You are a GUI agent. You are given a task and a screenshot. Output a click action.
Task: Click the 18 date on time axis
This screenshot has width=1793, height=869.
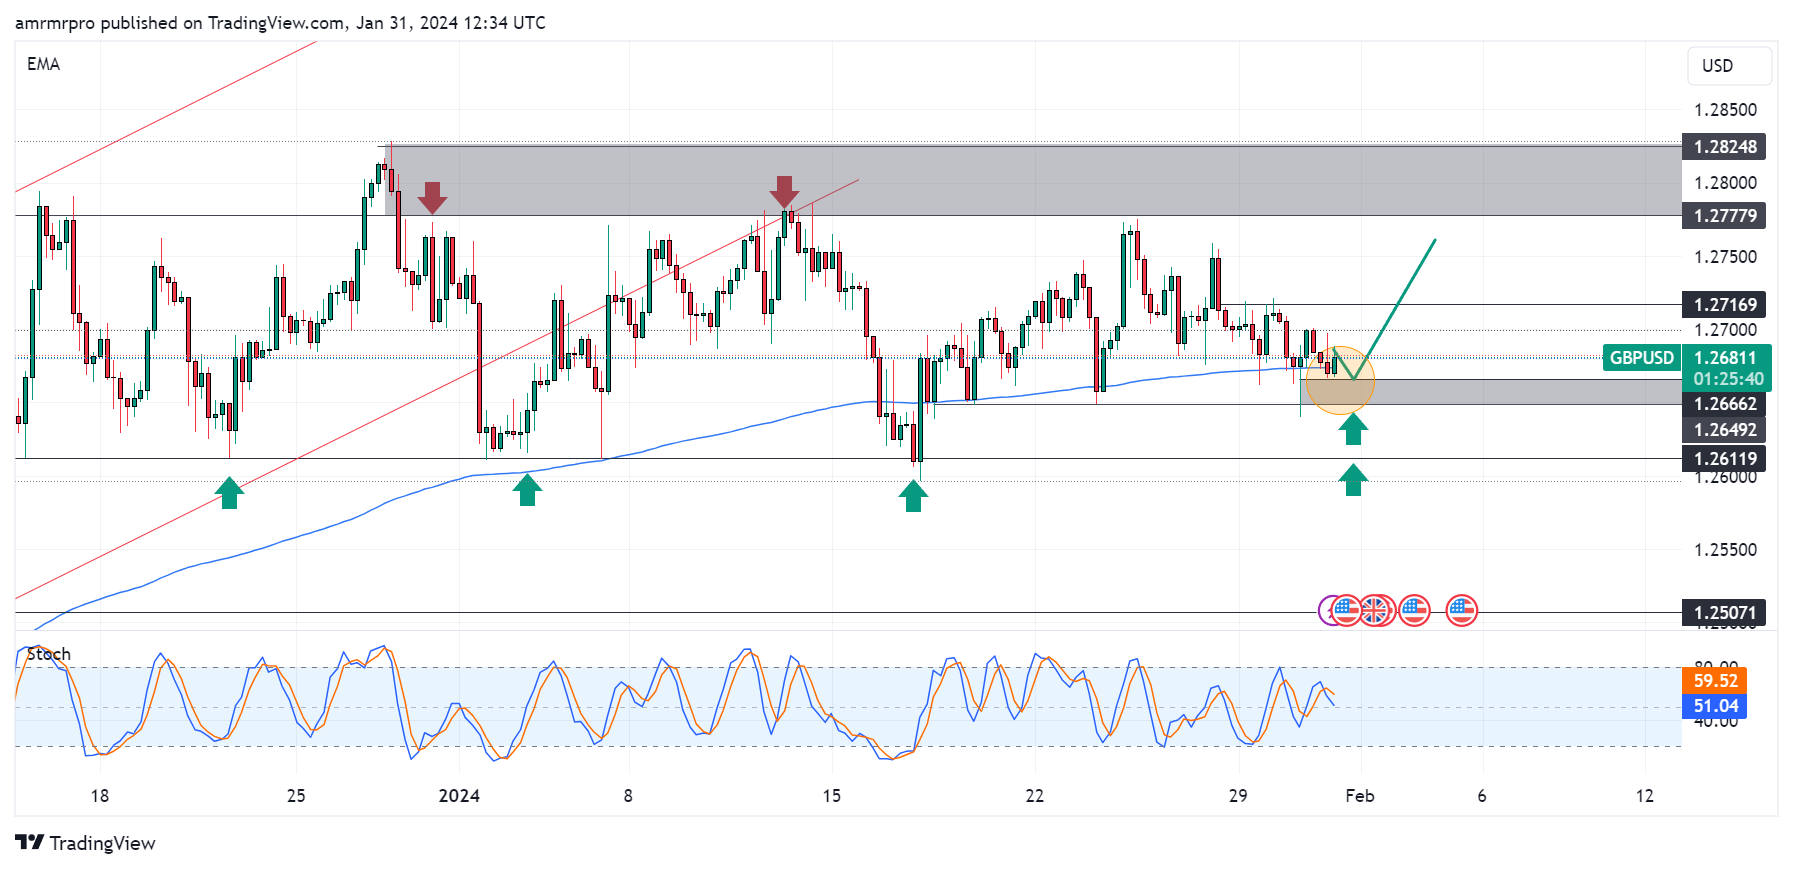(x=99, y=796)
